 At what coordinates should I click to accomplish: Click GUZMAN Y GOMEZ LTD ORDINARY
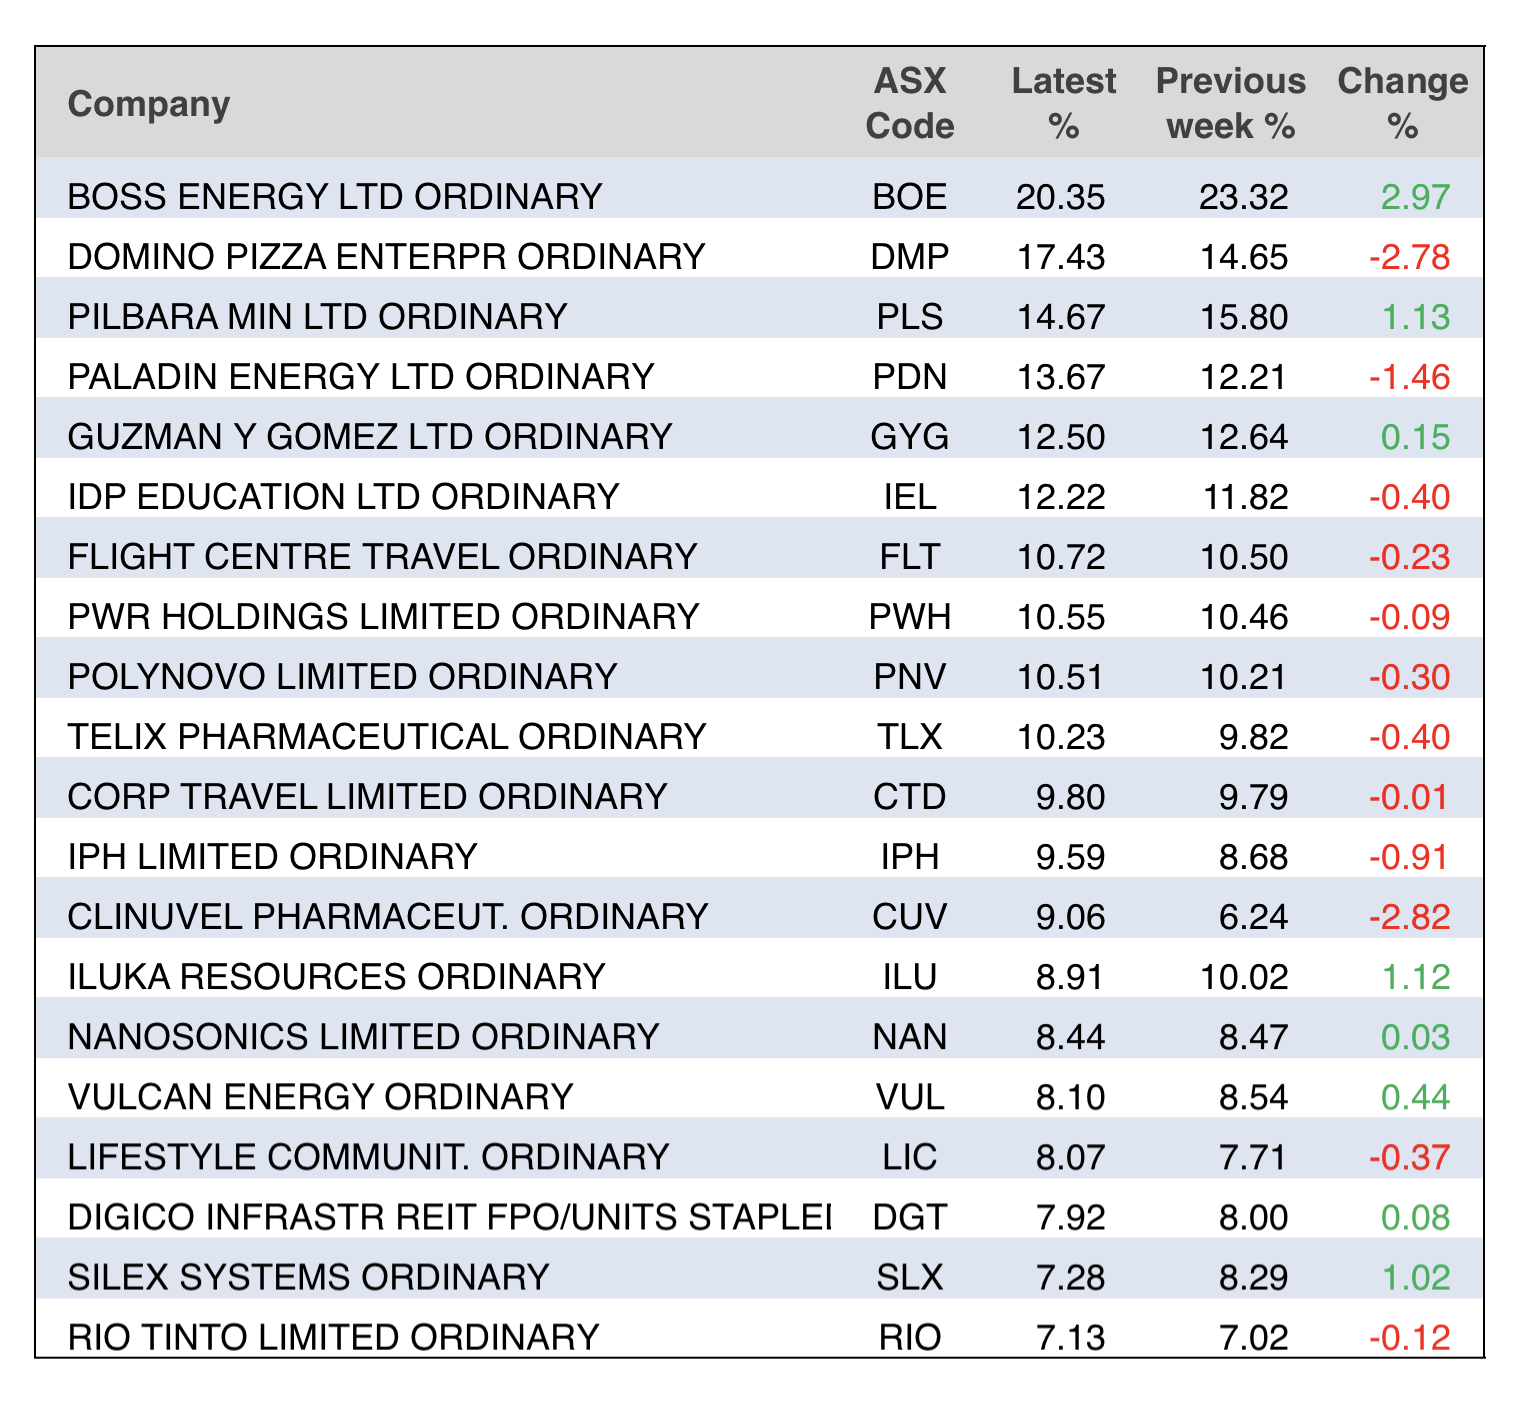click(370, 437)
